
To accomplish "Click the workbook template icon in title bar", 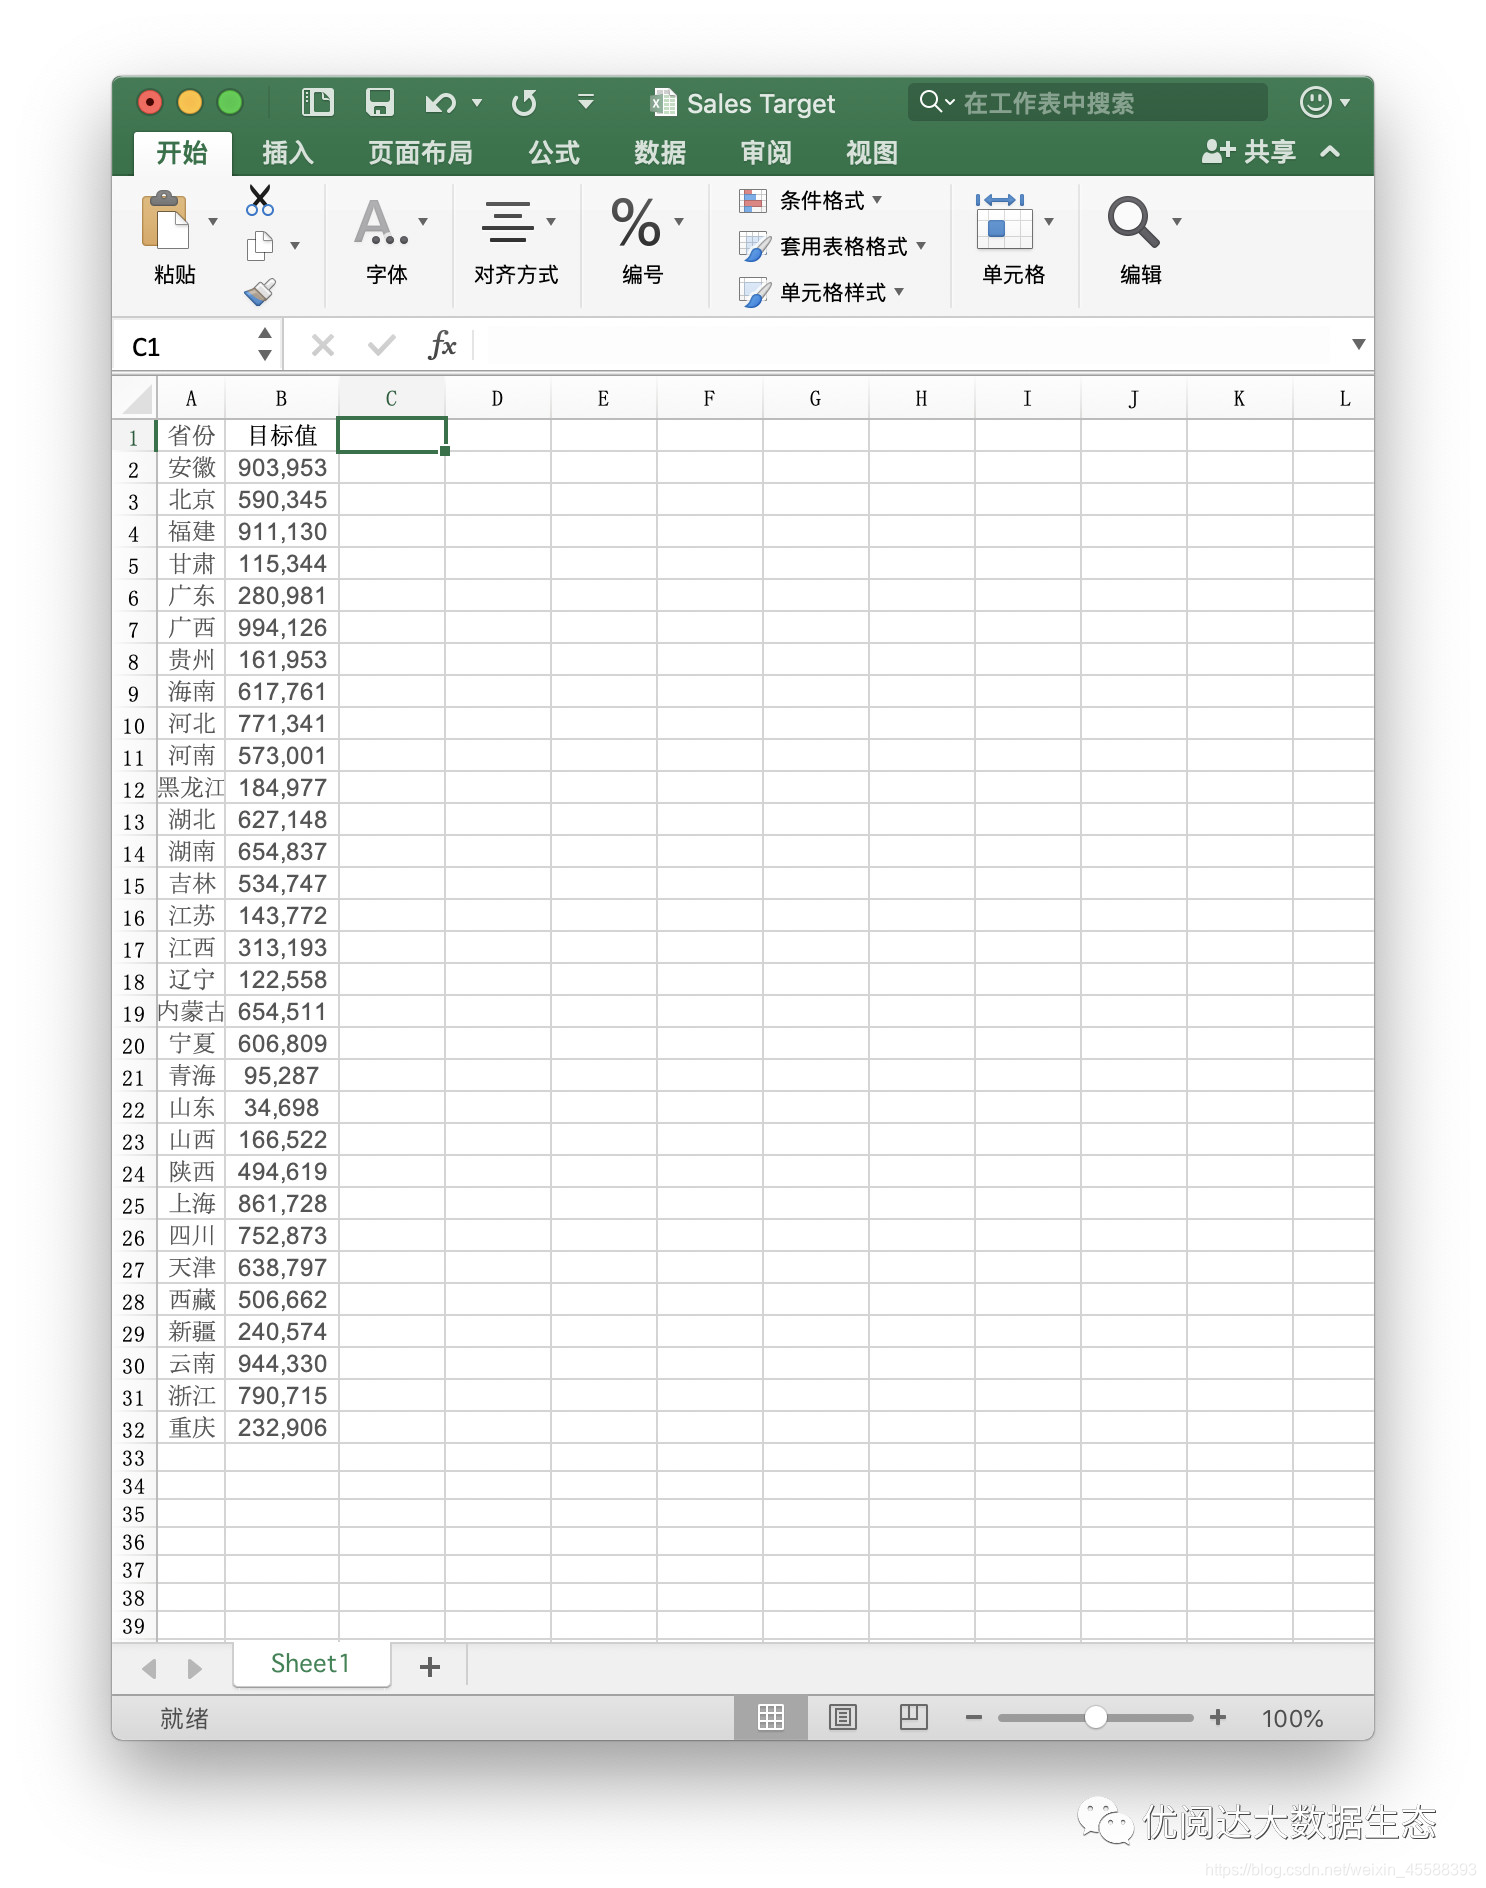I will (318, 102).
